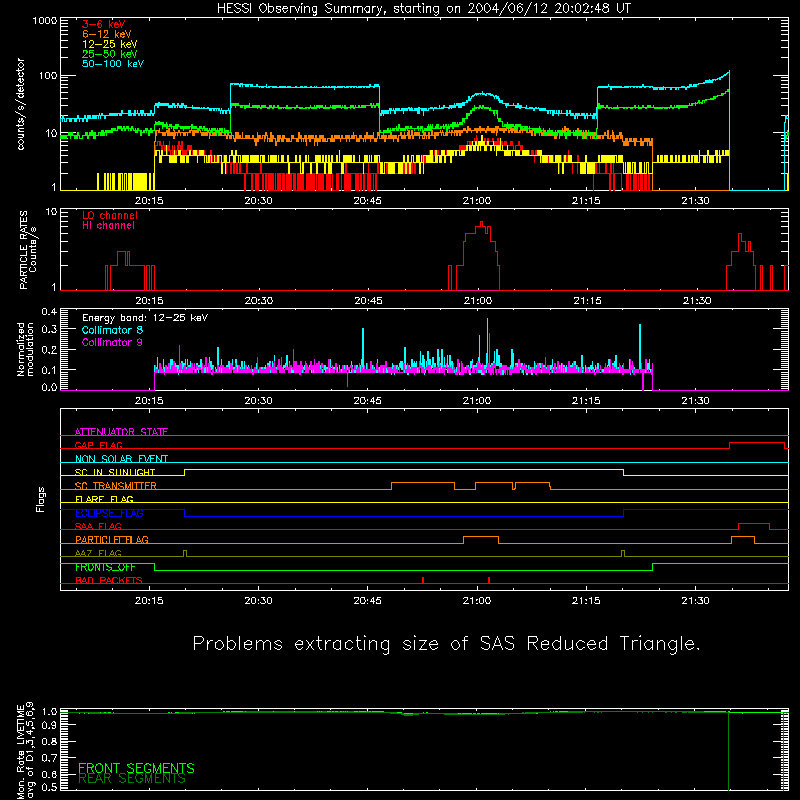Select the 'FRONT SEGMENTS' legend entry

[x=136, y=768]
